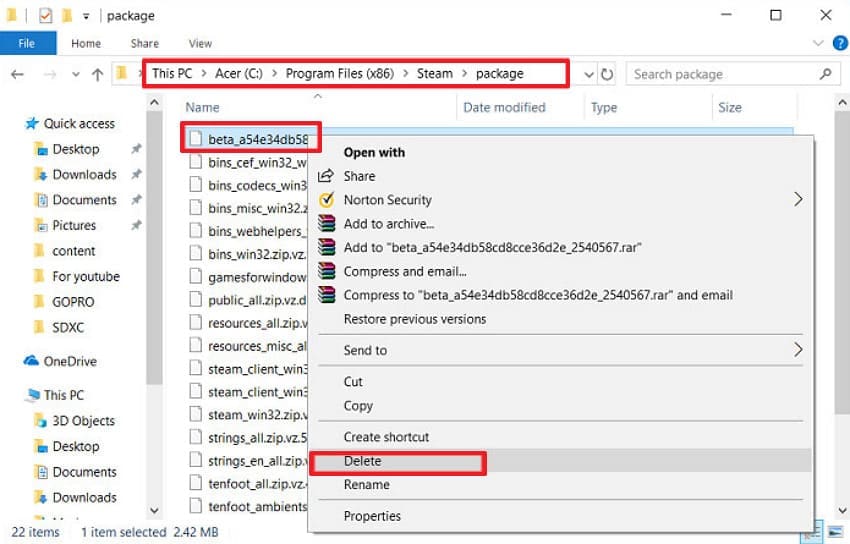The image size is (850, 544).
Task: Choose 'Create shortcut' in context menu
Action: click(386, 437)
